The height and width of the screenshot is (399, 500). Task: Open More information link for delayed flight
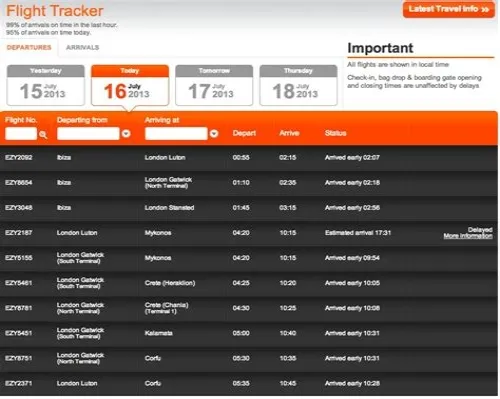[468, 236]
